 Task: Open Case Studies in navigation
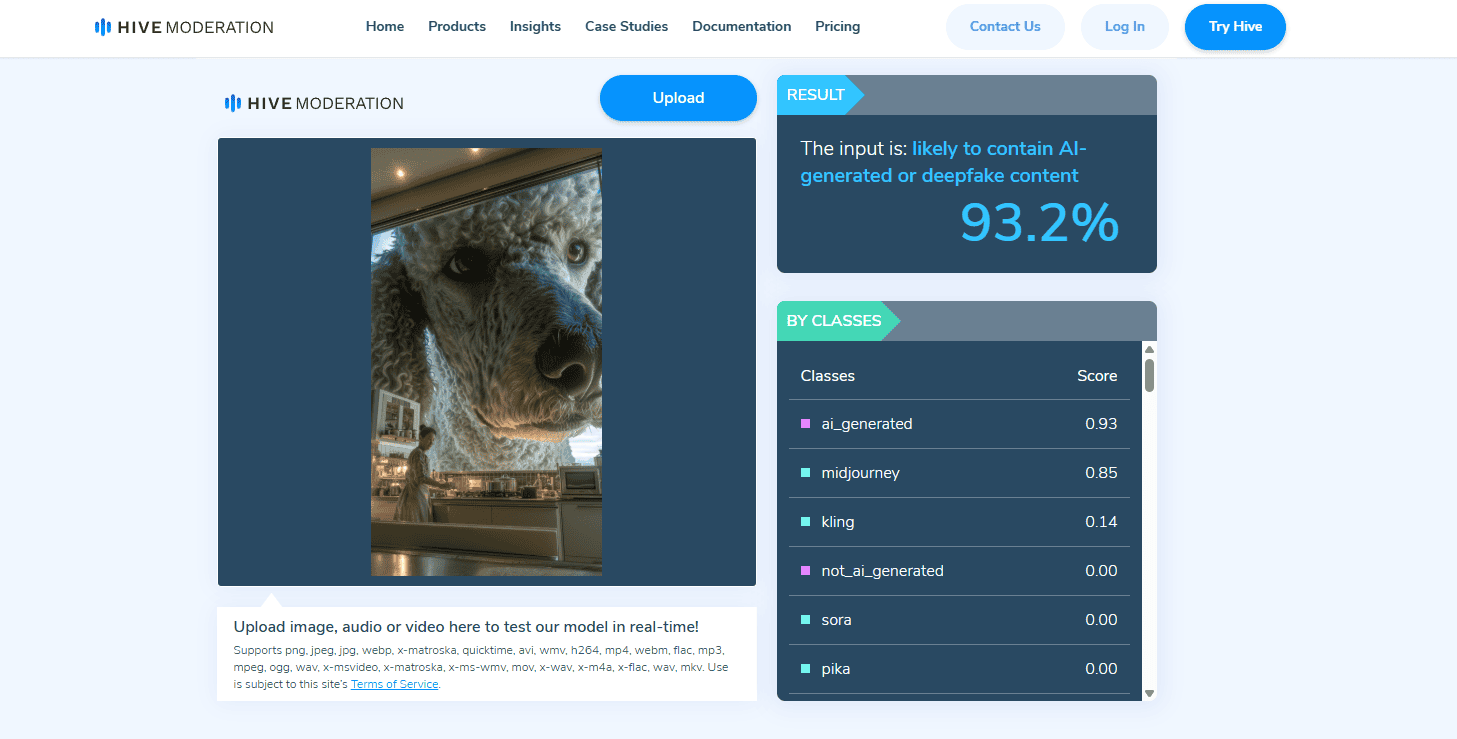click(626, 27)
